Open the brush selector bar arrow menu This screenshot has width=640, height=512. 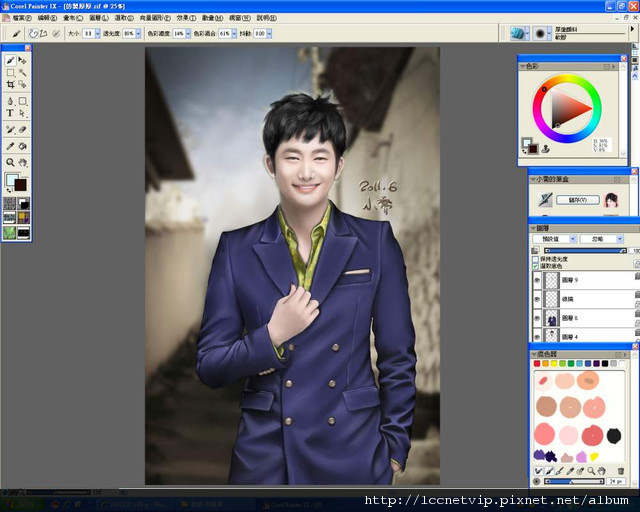(x=632, y=29)
